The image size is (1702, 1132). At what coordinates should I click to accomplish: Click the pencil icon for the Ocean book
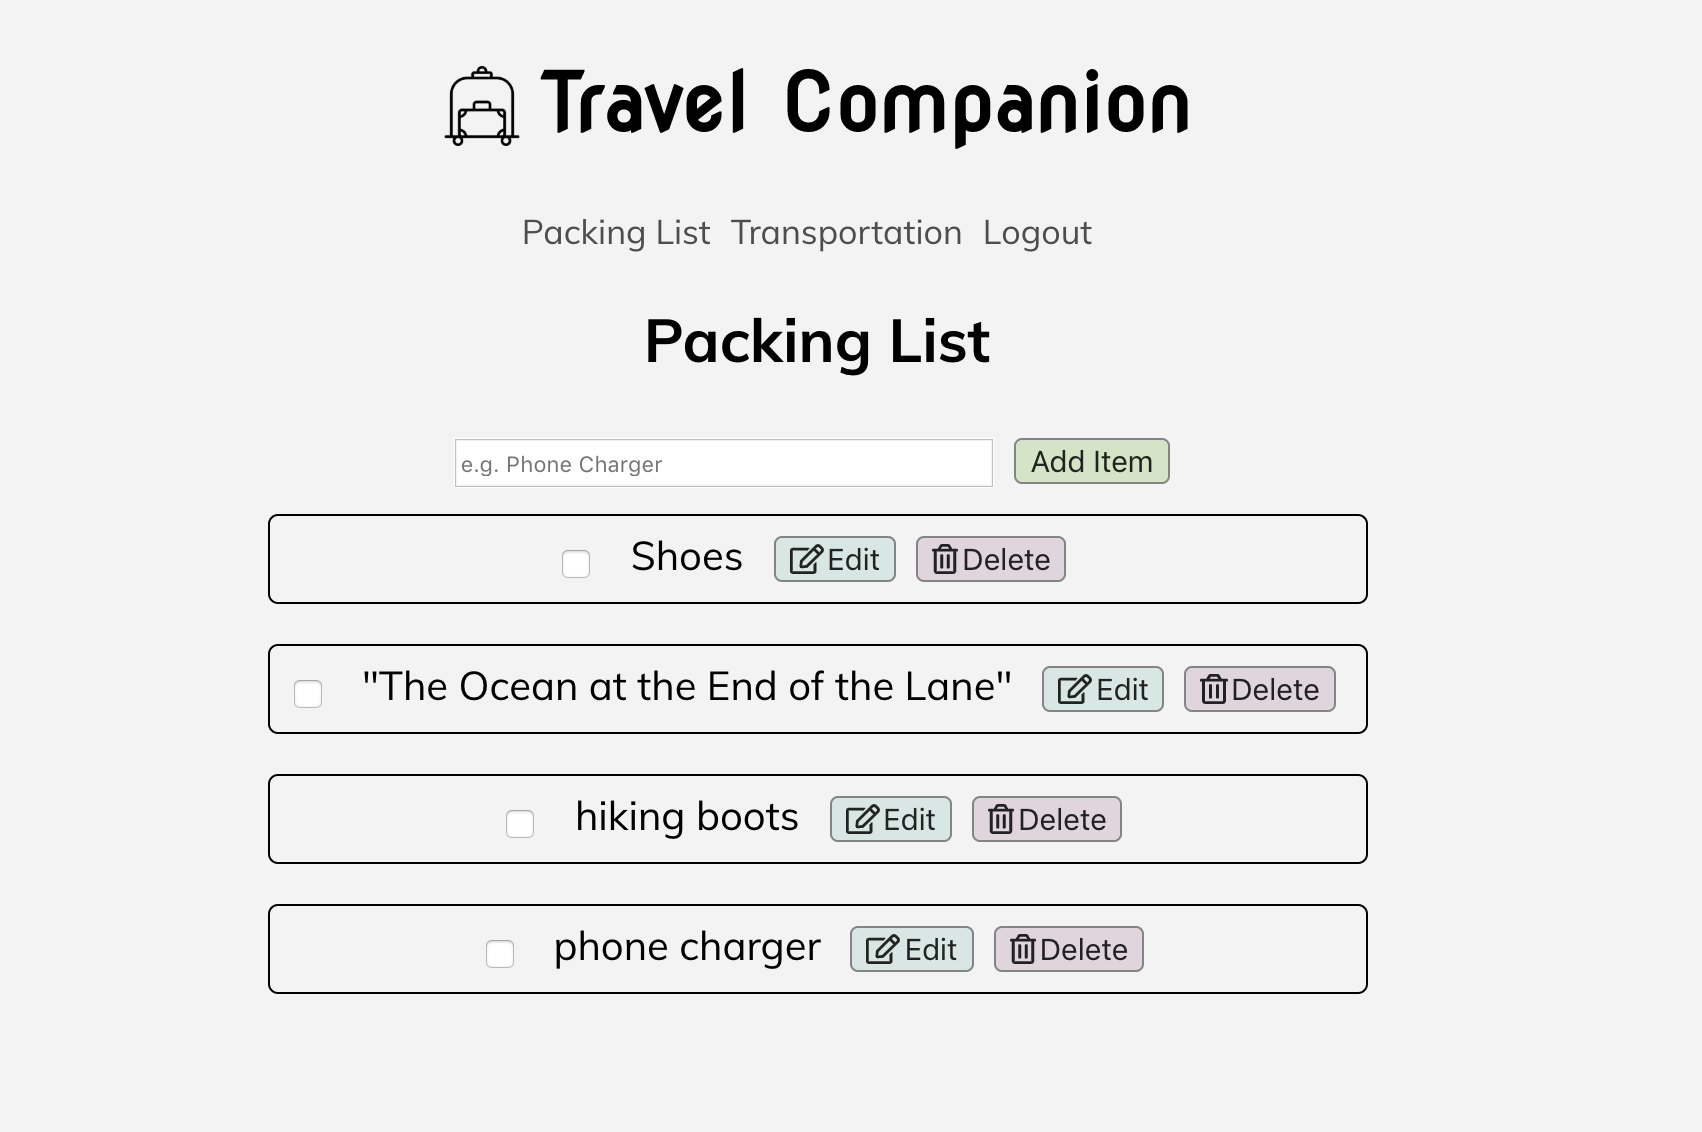point(1074,689)
